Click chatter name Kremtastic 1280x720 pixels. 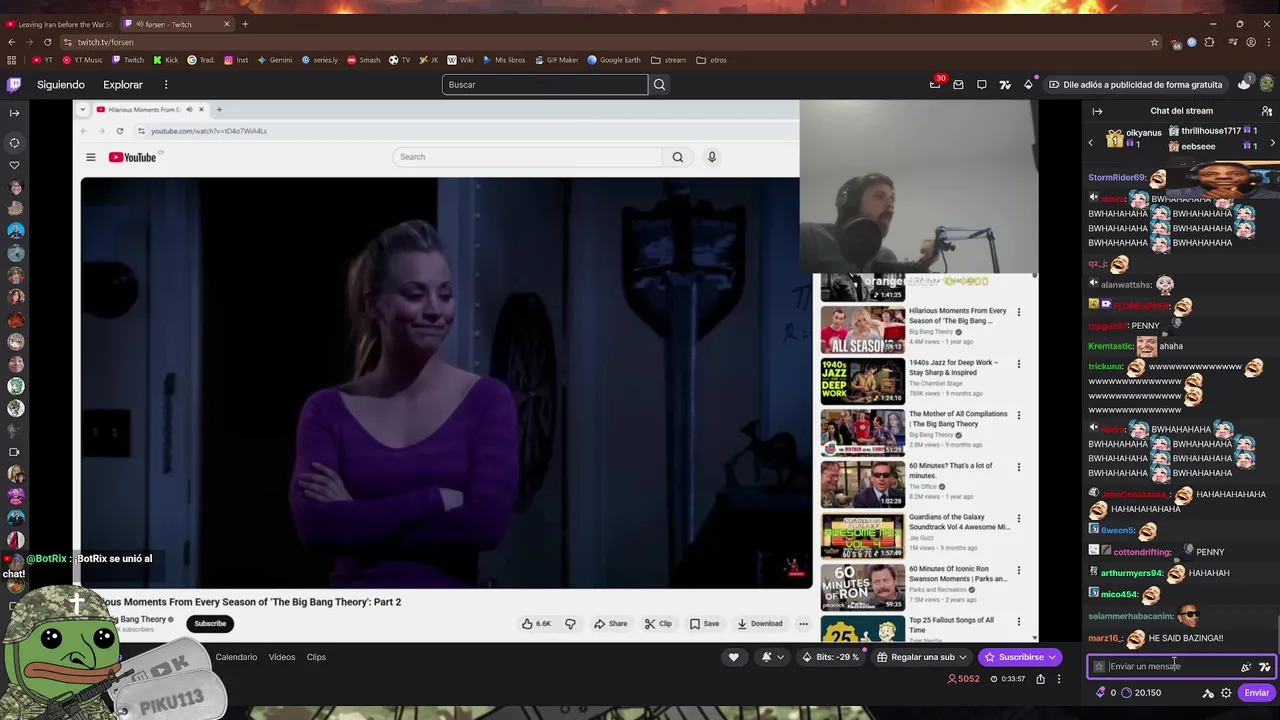(1109, 346)
